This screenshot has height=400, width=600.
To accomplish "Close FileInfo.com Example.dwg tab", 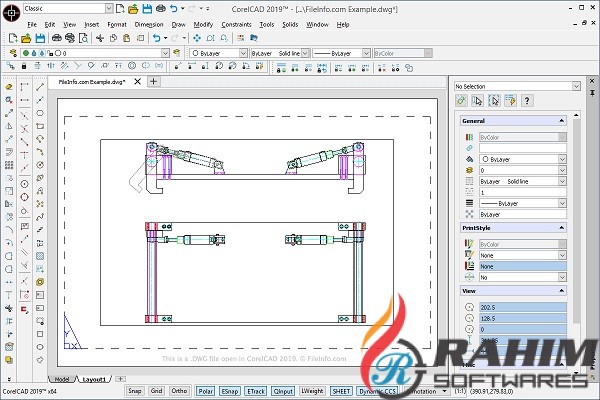I will coord(137,82).
